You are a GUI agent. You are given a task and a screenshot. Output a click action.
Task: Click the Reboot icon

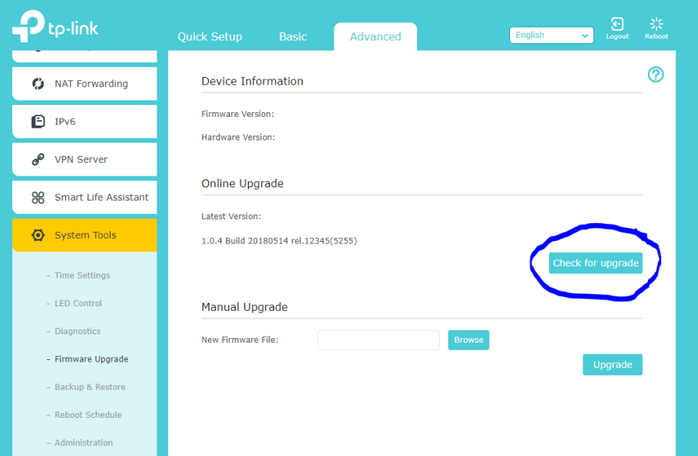[x=656, y=24]
